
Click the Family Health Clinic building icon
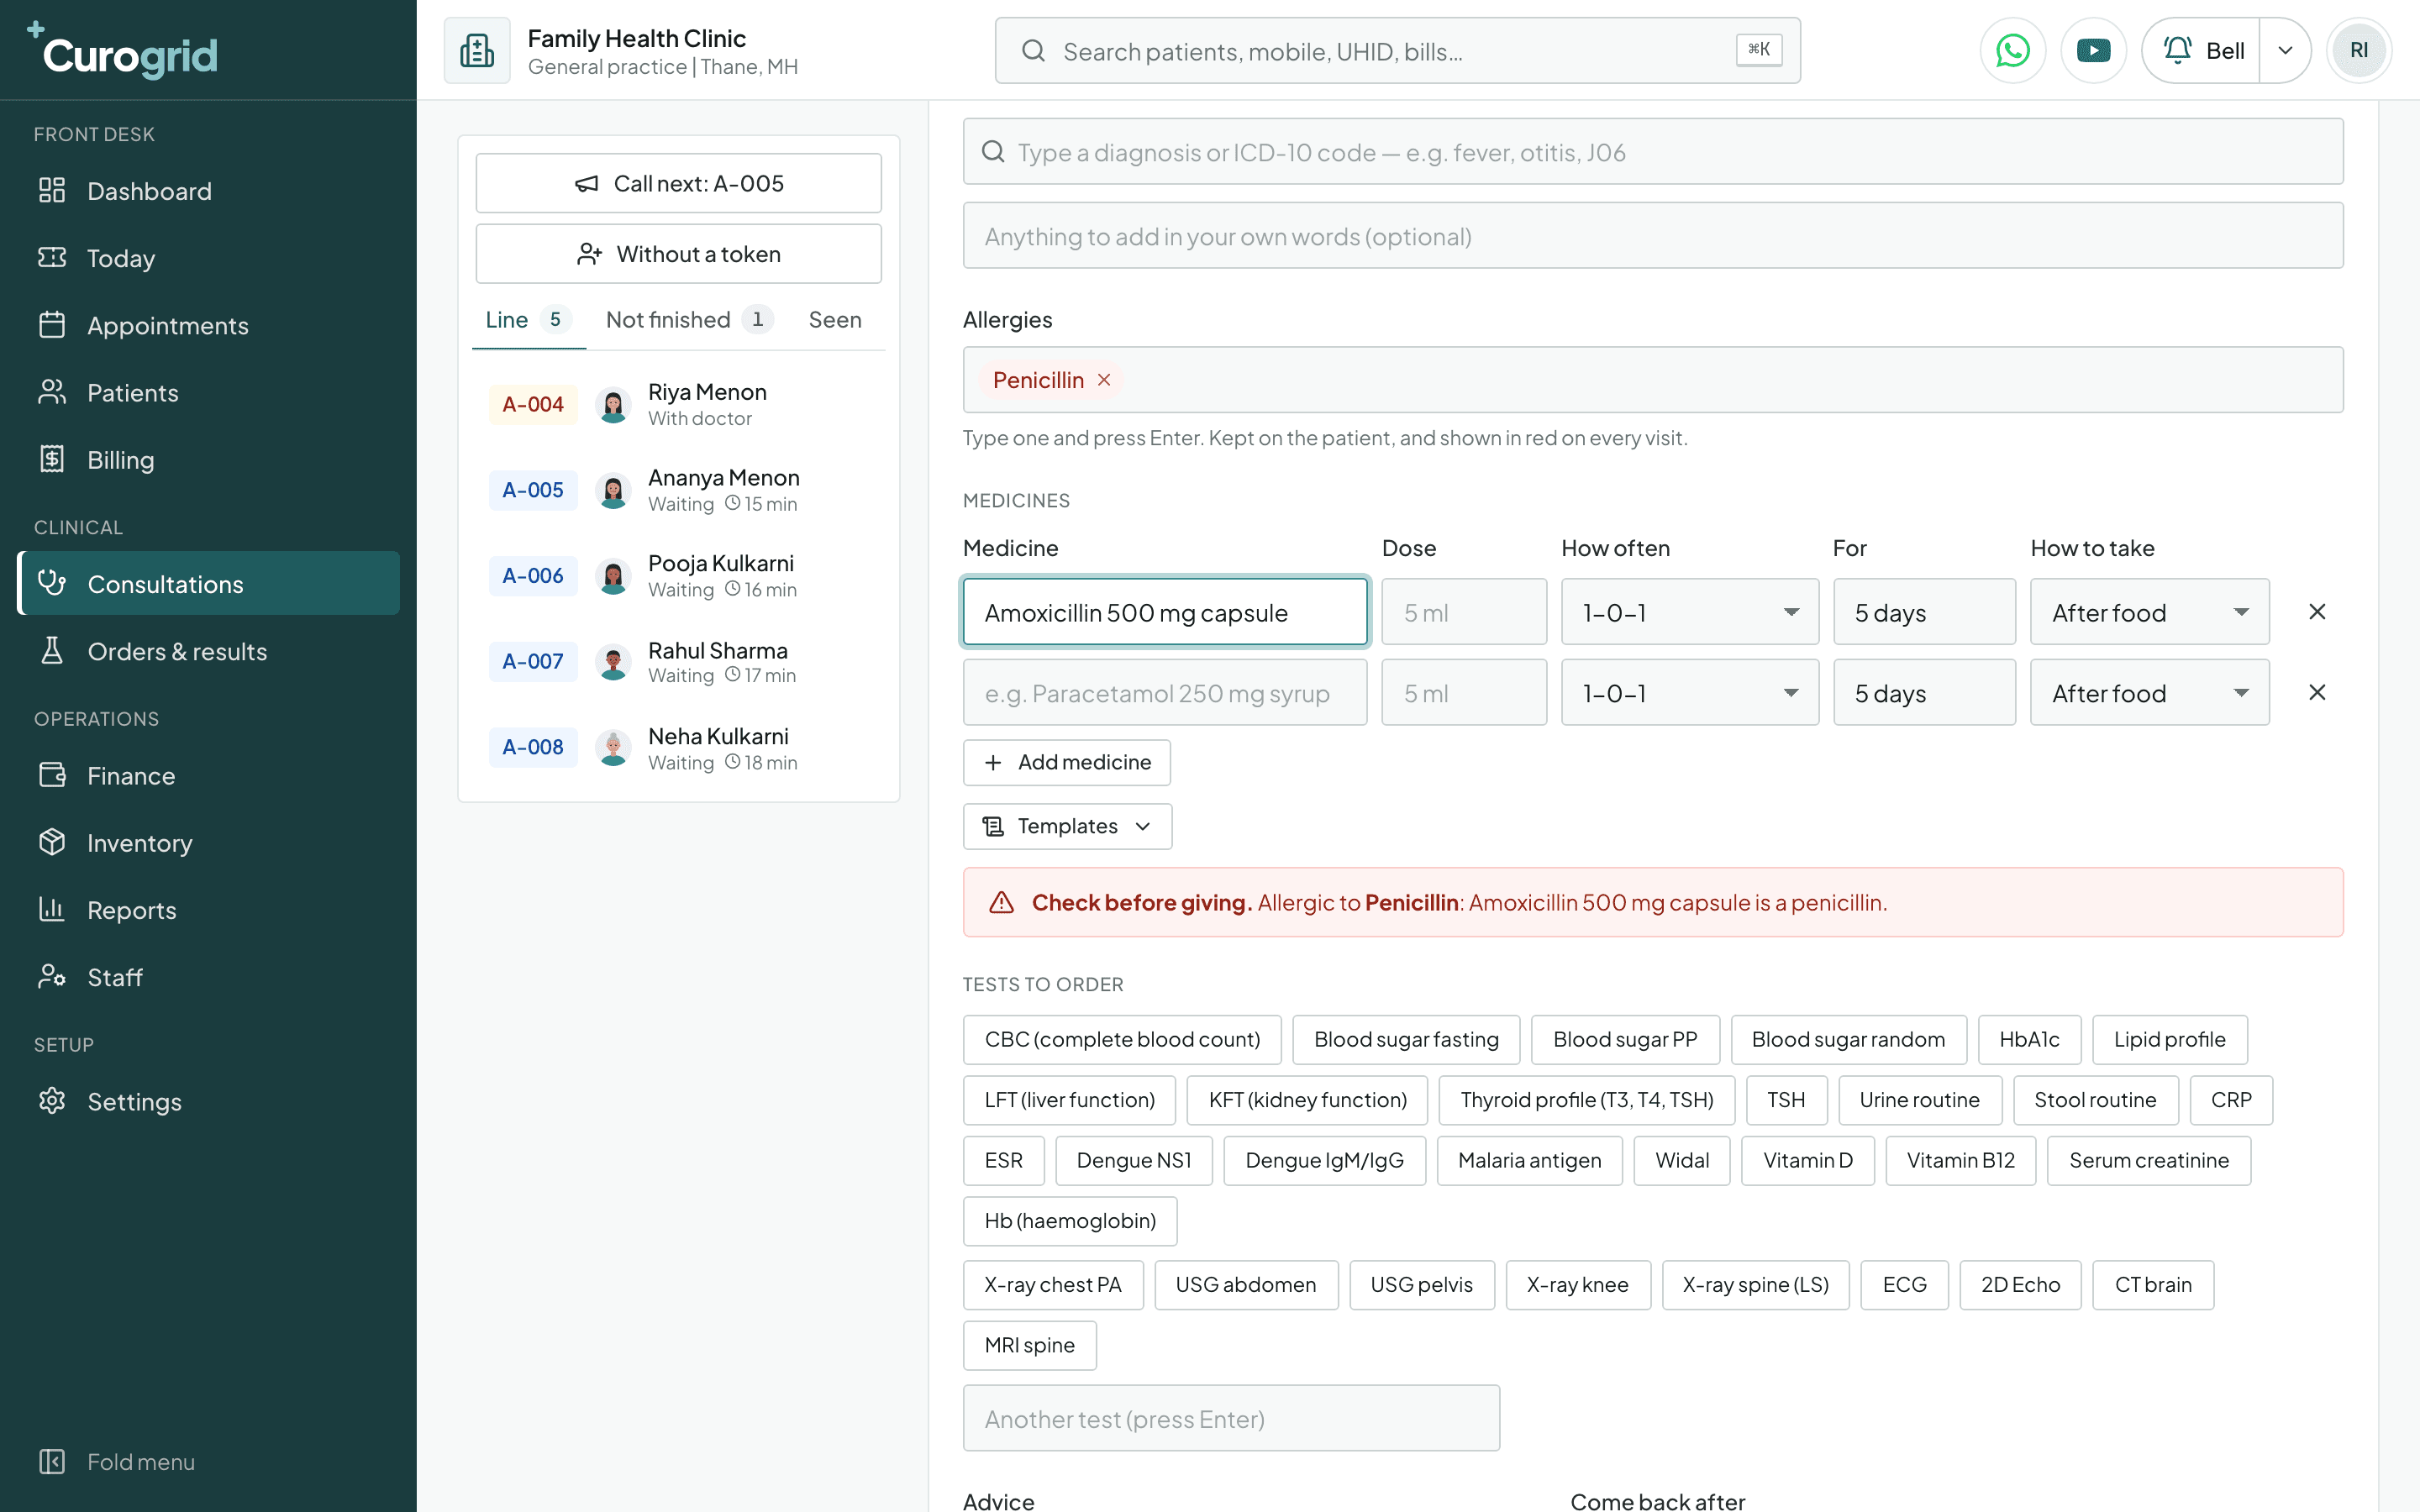(x=477, y=50)
